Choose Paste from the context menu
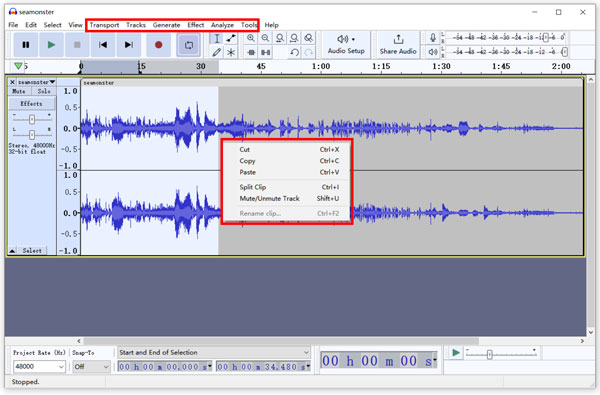600x395 pixels. click(x=287, y=172)
